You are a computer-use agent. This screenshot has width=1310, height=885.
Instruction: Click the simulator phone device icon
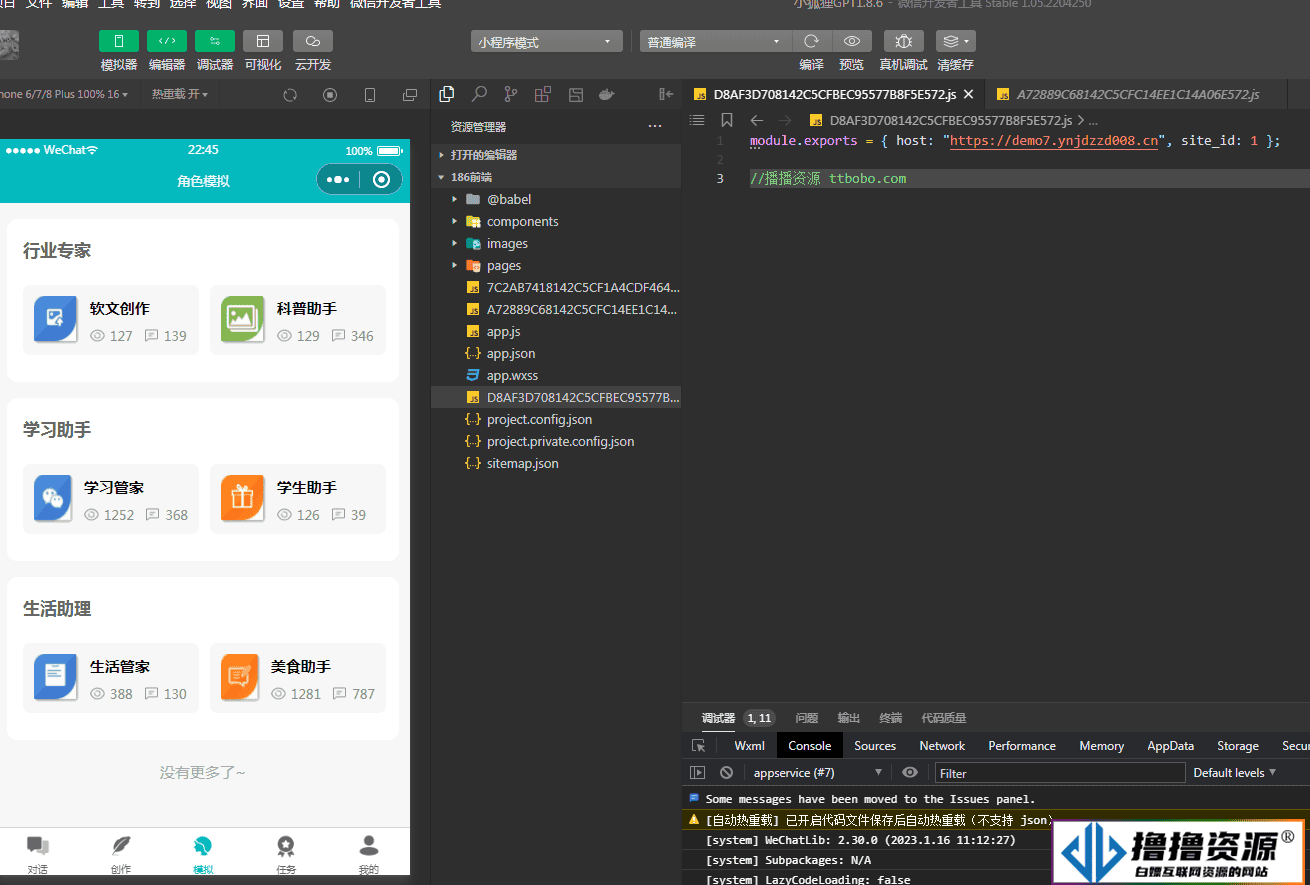[370, 95]
